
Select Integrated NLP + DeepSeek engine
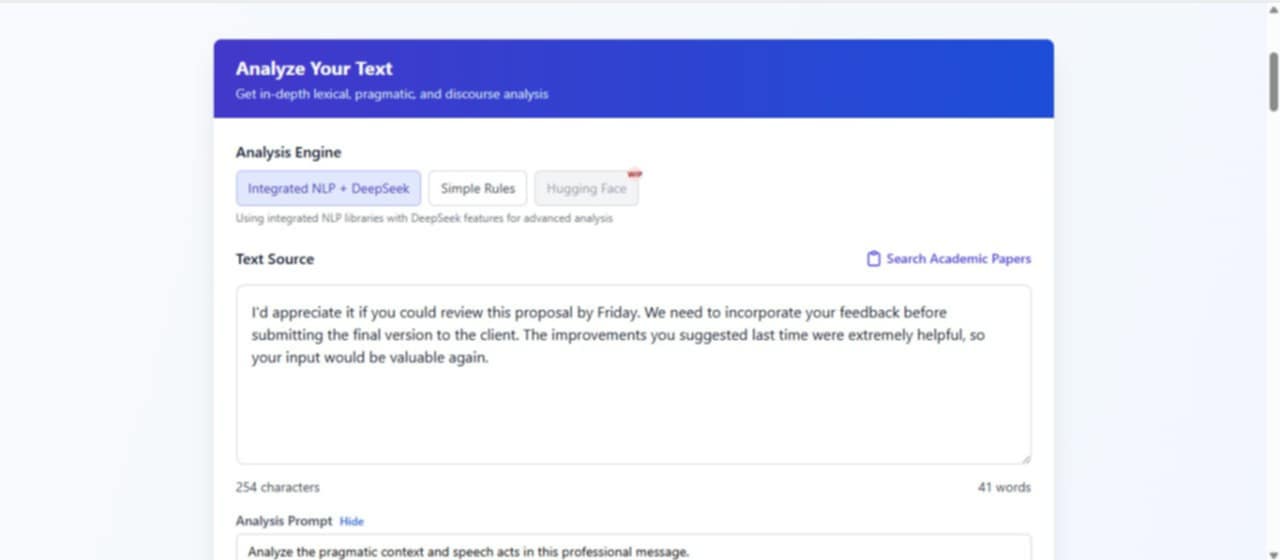click(x=328, y=188)
